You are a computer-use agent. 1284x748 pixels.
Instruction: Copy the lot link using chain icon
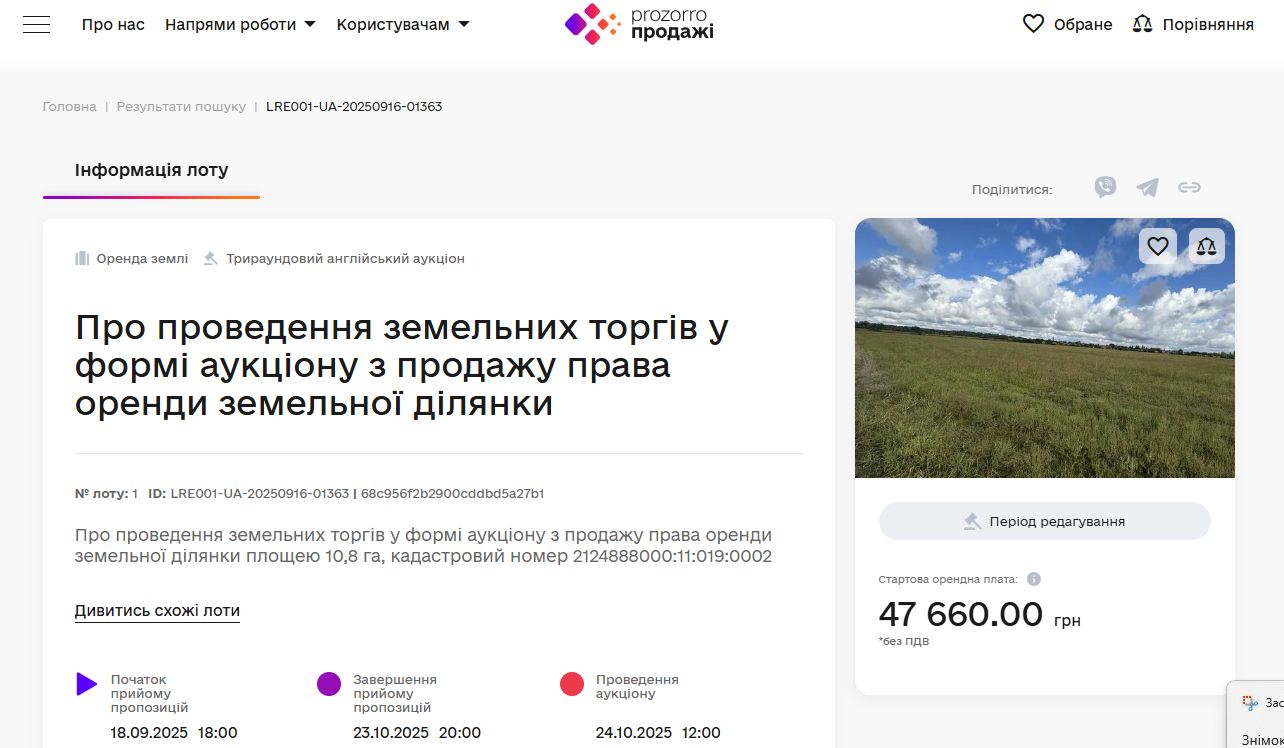[1189, 188]
